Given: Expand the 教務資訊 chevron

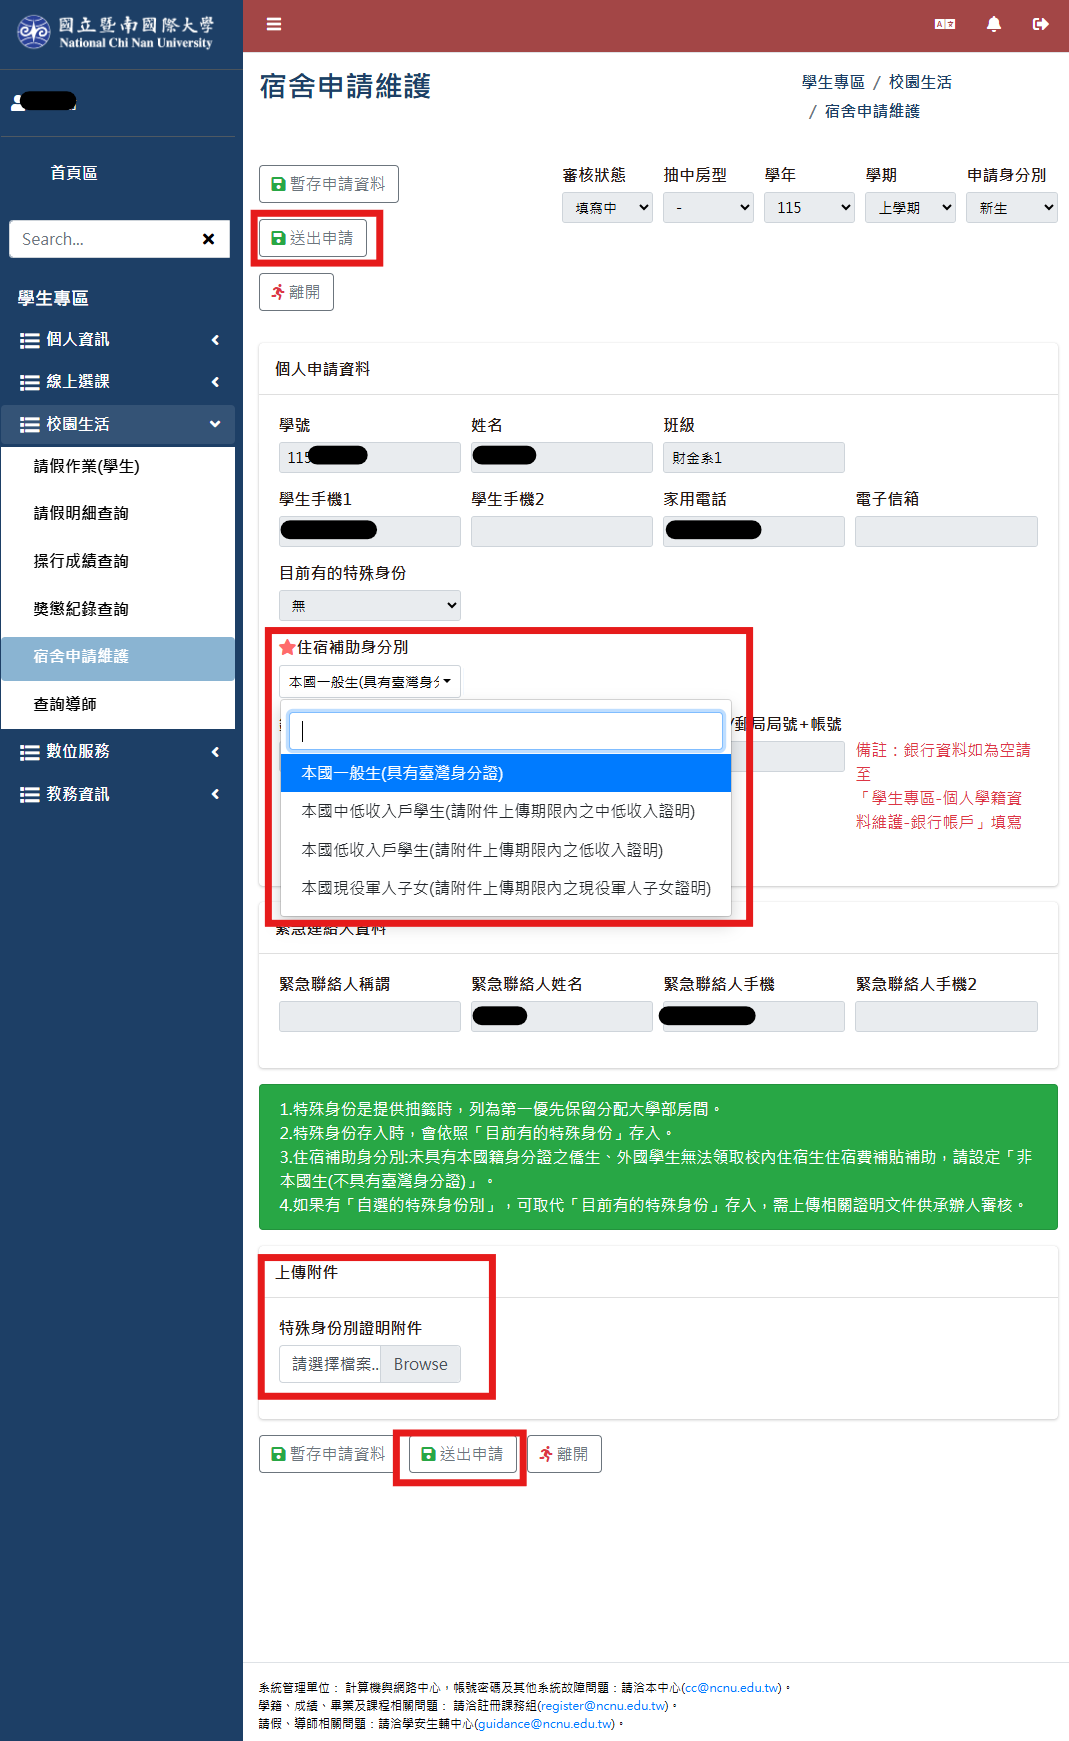Looking at the screenshot, I should click(x=215, y=794).
